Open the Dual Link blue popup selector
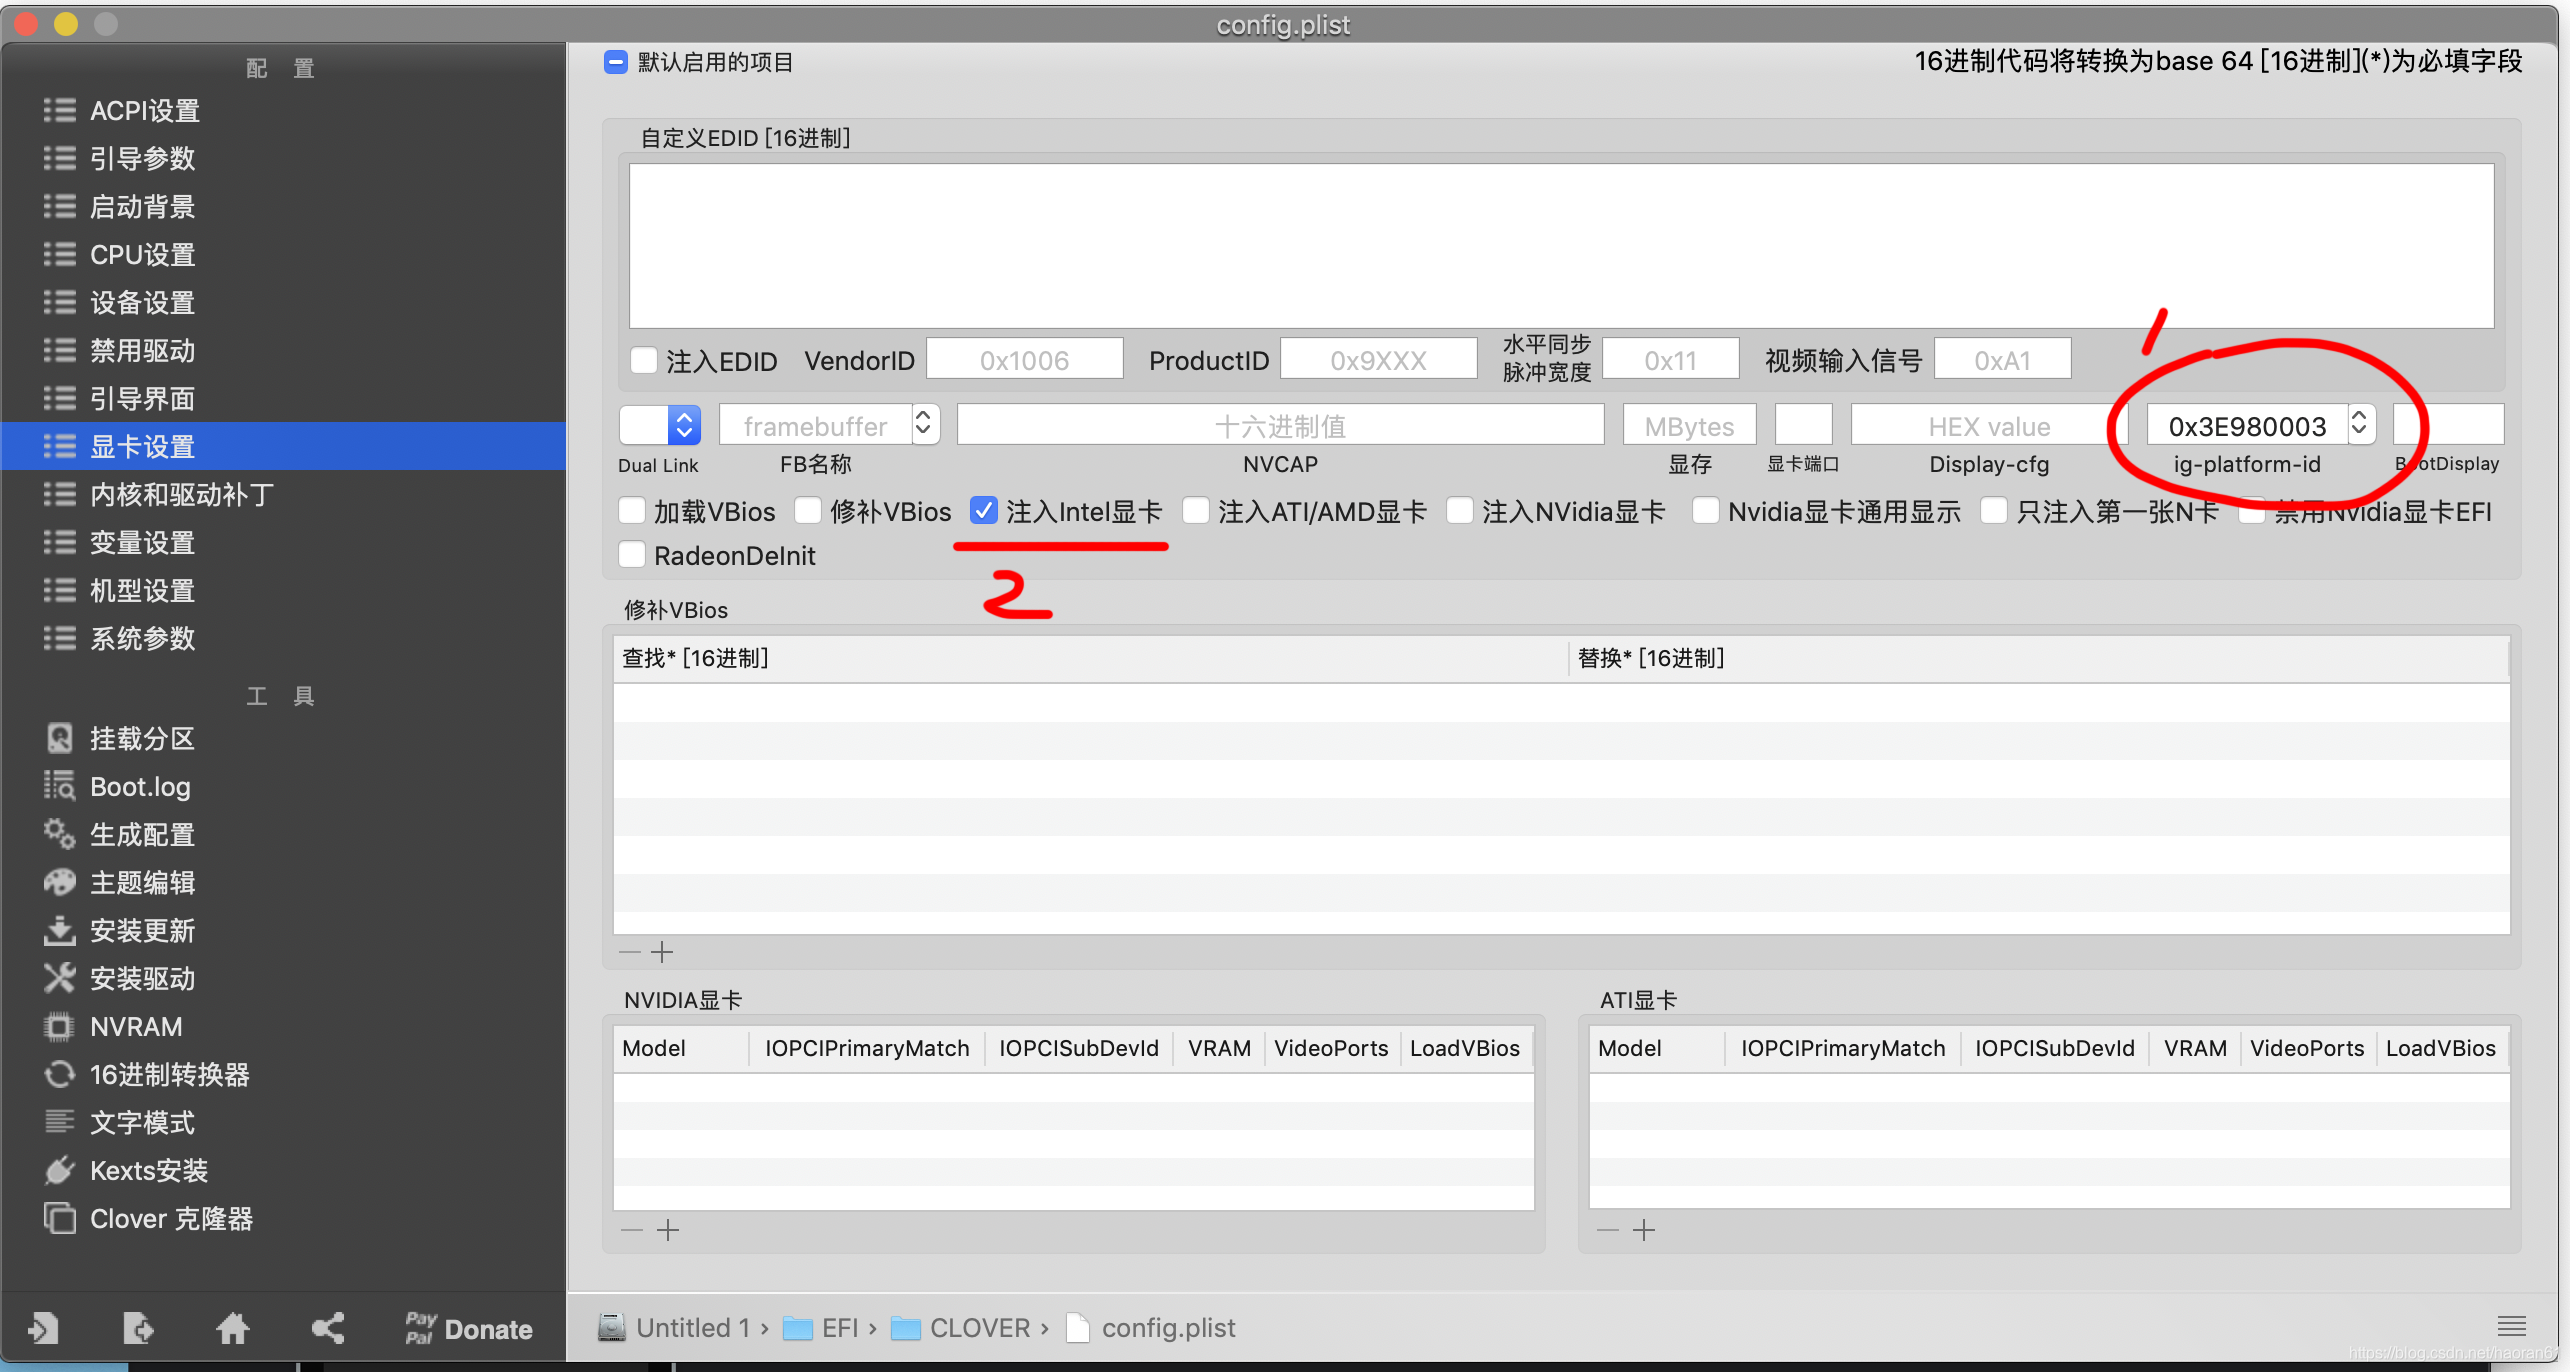2570x1372 pixels. click(x=684, y=425)
